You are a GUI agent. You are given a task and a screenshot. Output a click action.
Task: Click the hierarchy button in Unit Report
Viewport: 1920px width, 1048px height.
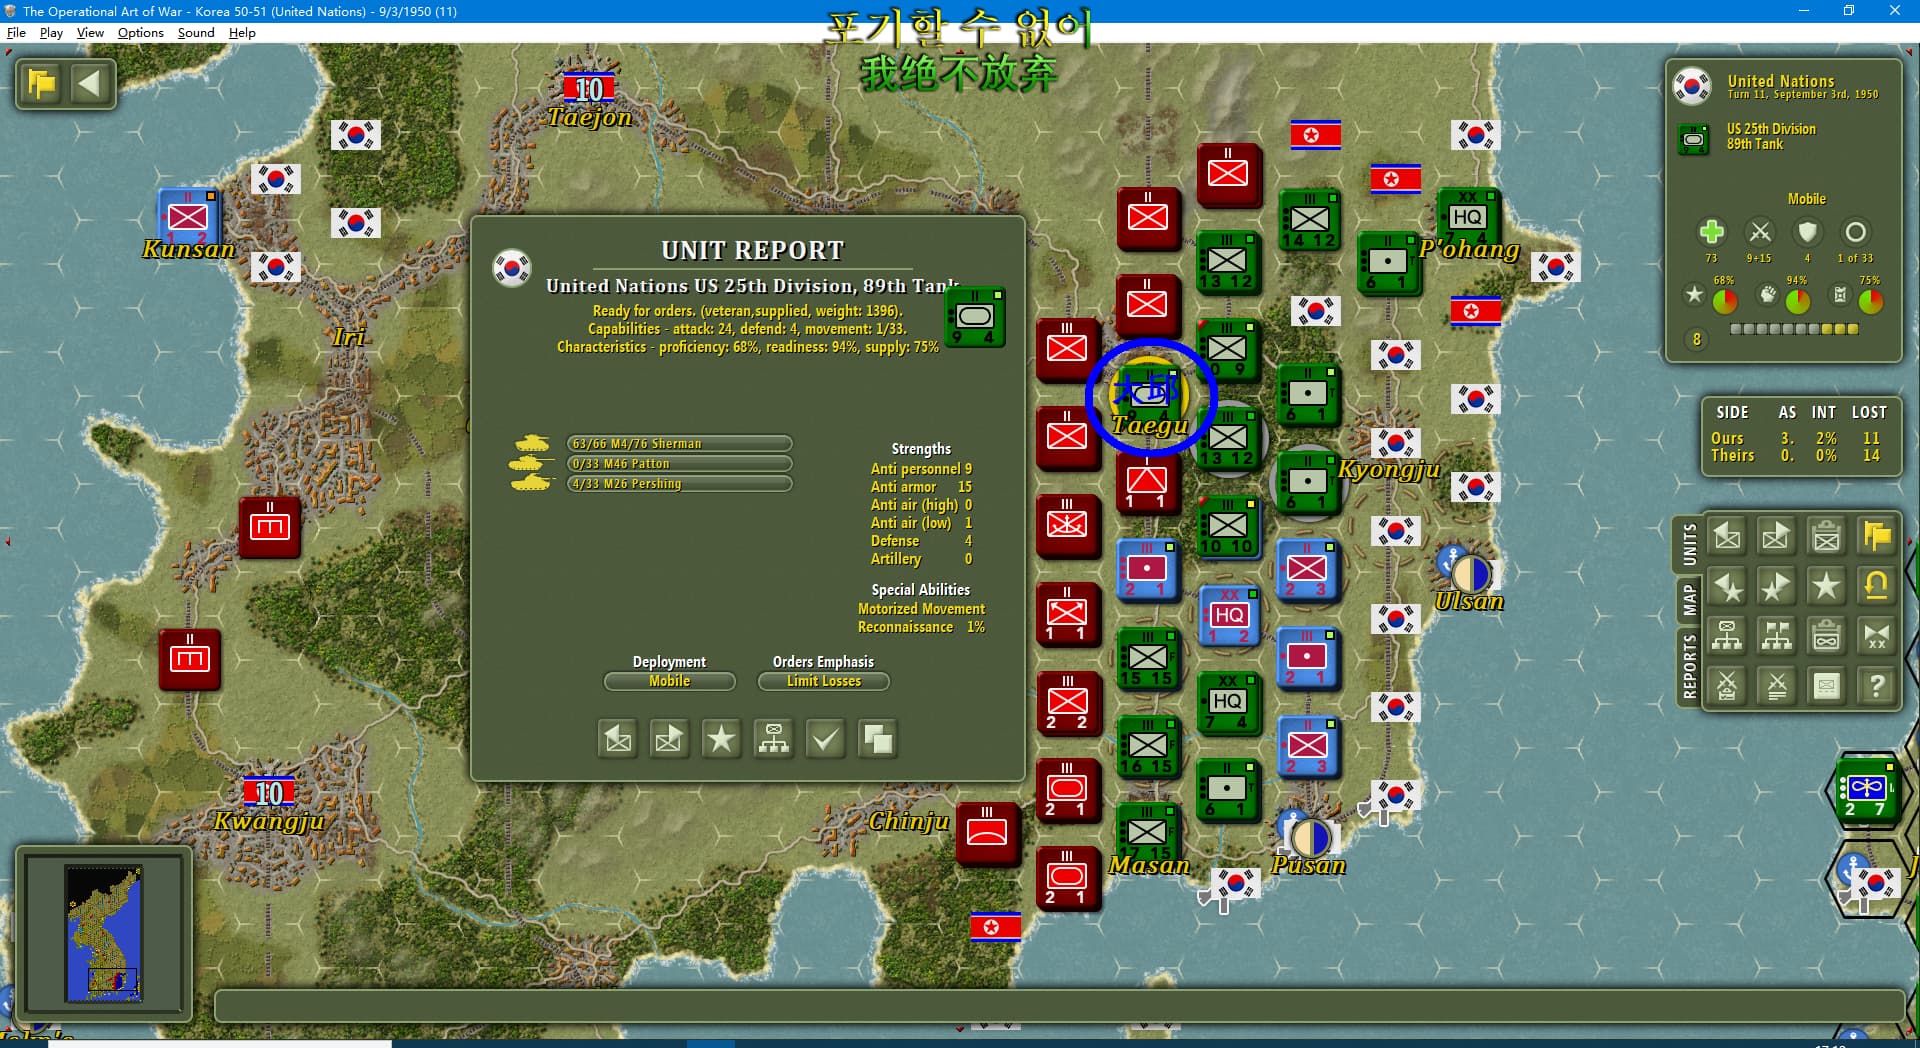[x=773, y=739]
